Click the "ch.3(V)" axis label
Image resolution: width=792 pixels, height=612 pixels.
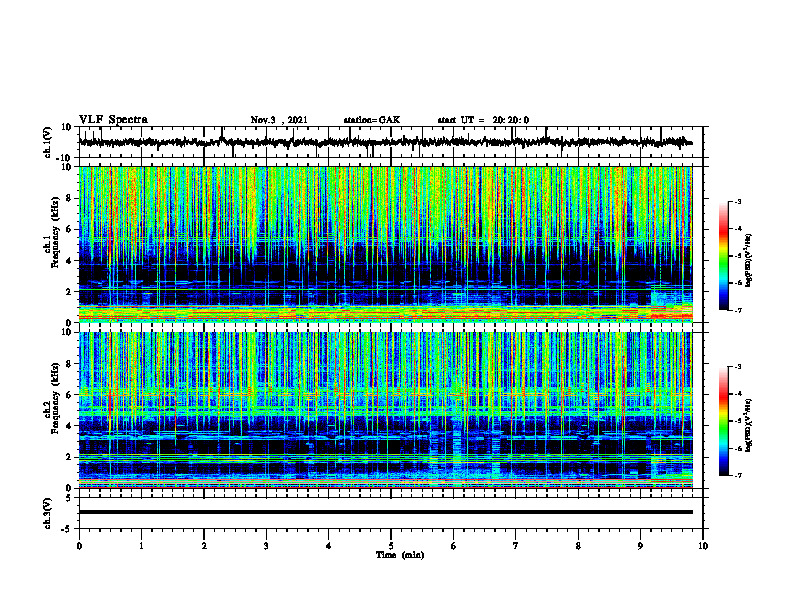(47, 513)
